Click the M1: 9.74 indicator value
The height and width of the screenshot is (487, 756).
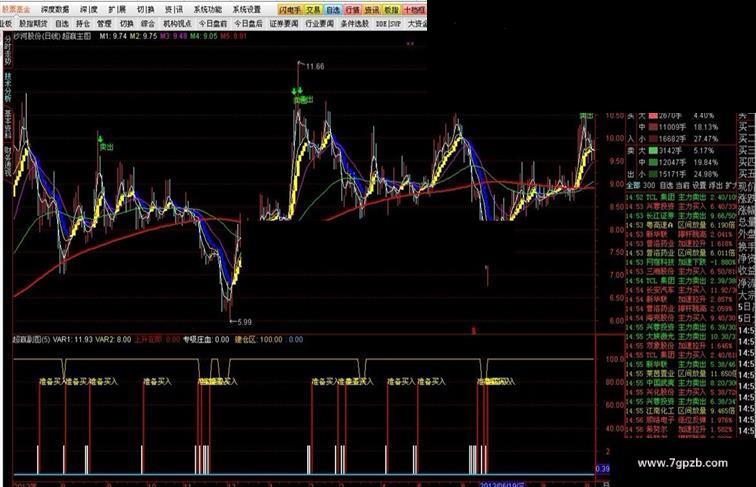click(113, 36)
